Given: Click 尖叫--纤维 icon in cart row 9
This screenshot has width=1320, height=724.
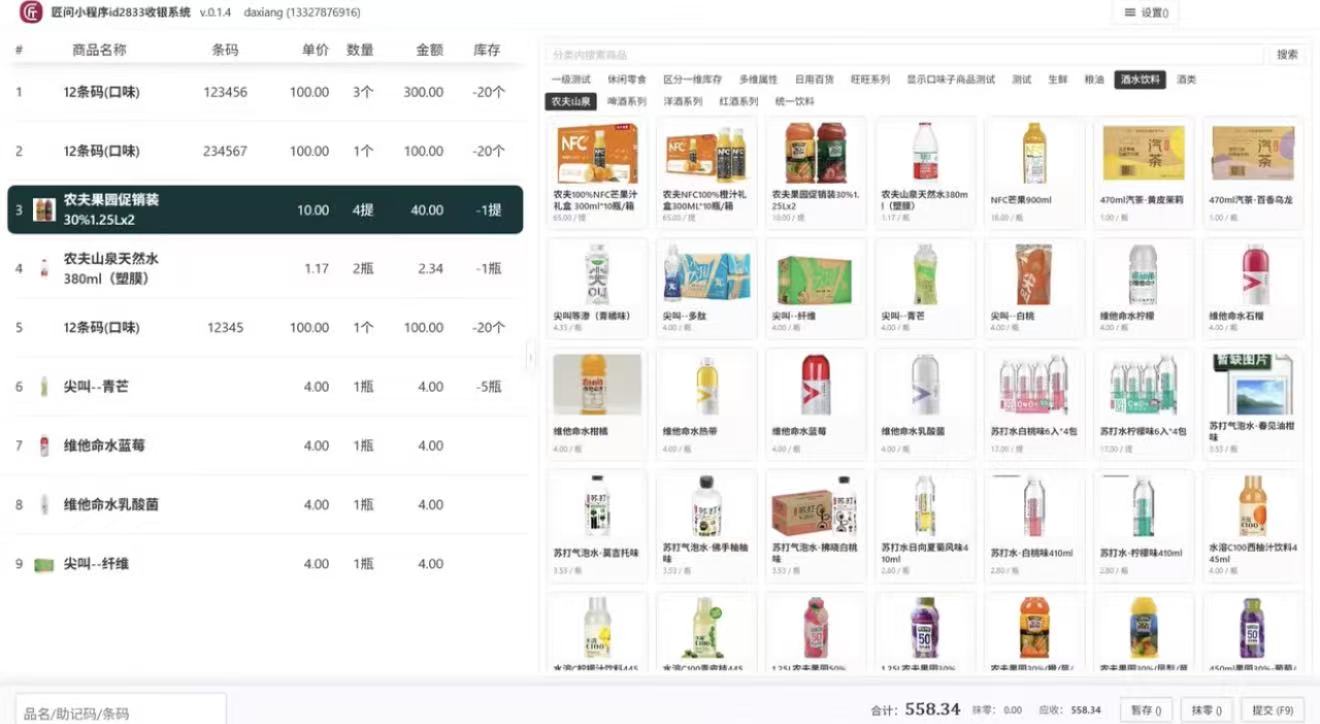Looking at the screenshot, I should pos(44,564).
